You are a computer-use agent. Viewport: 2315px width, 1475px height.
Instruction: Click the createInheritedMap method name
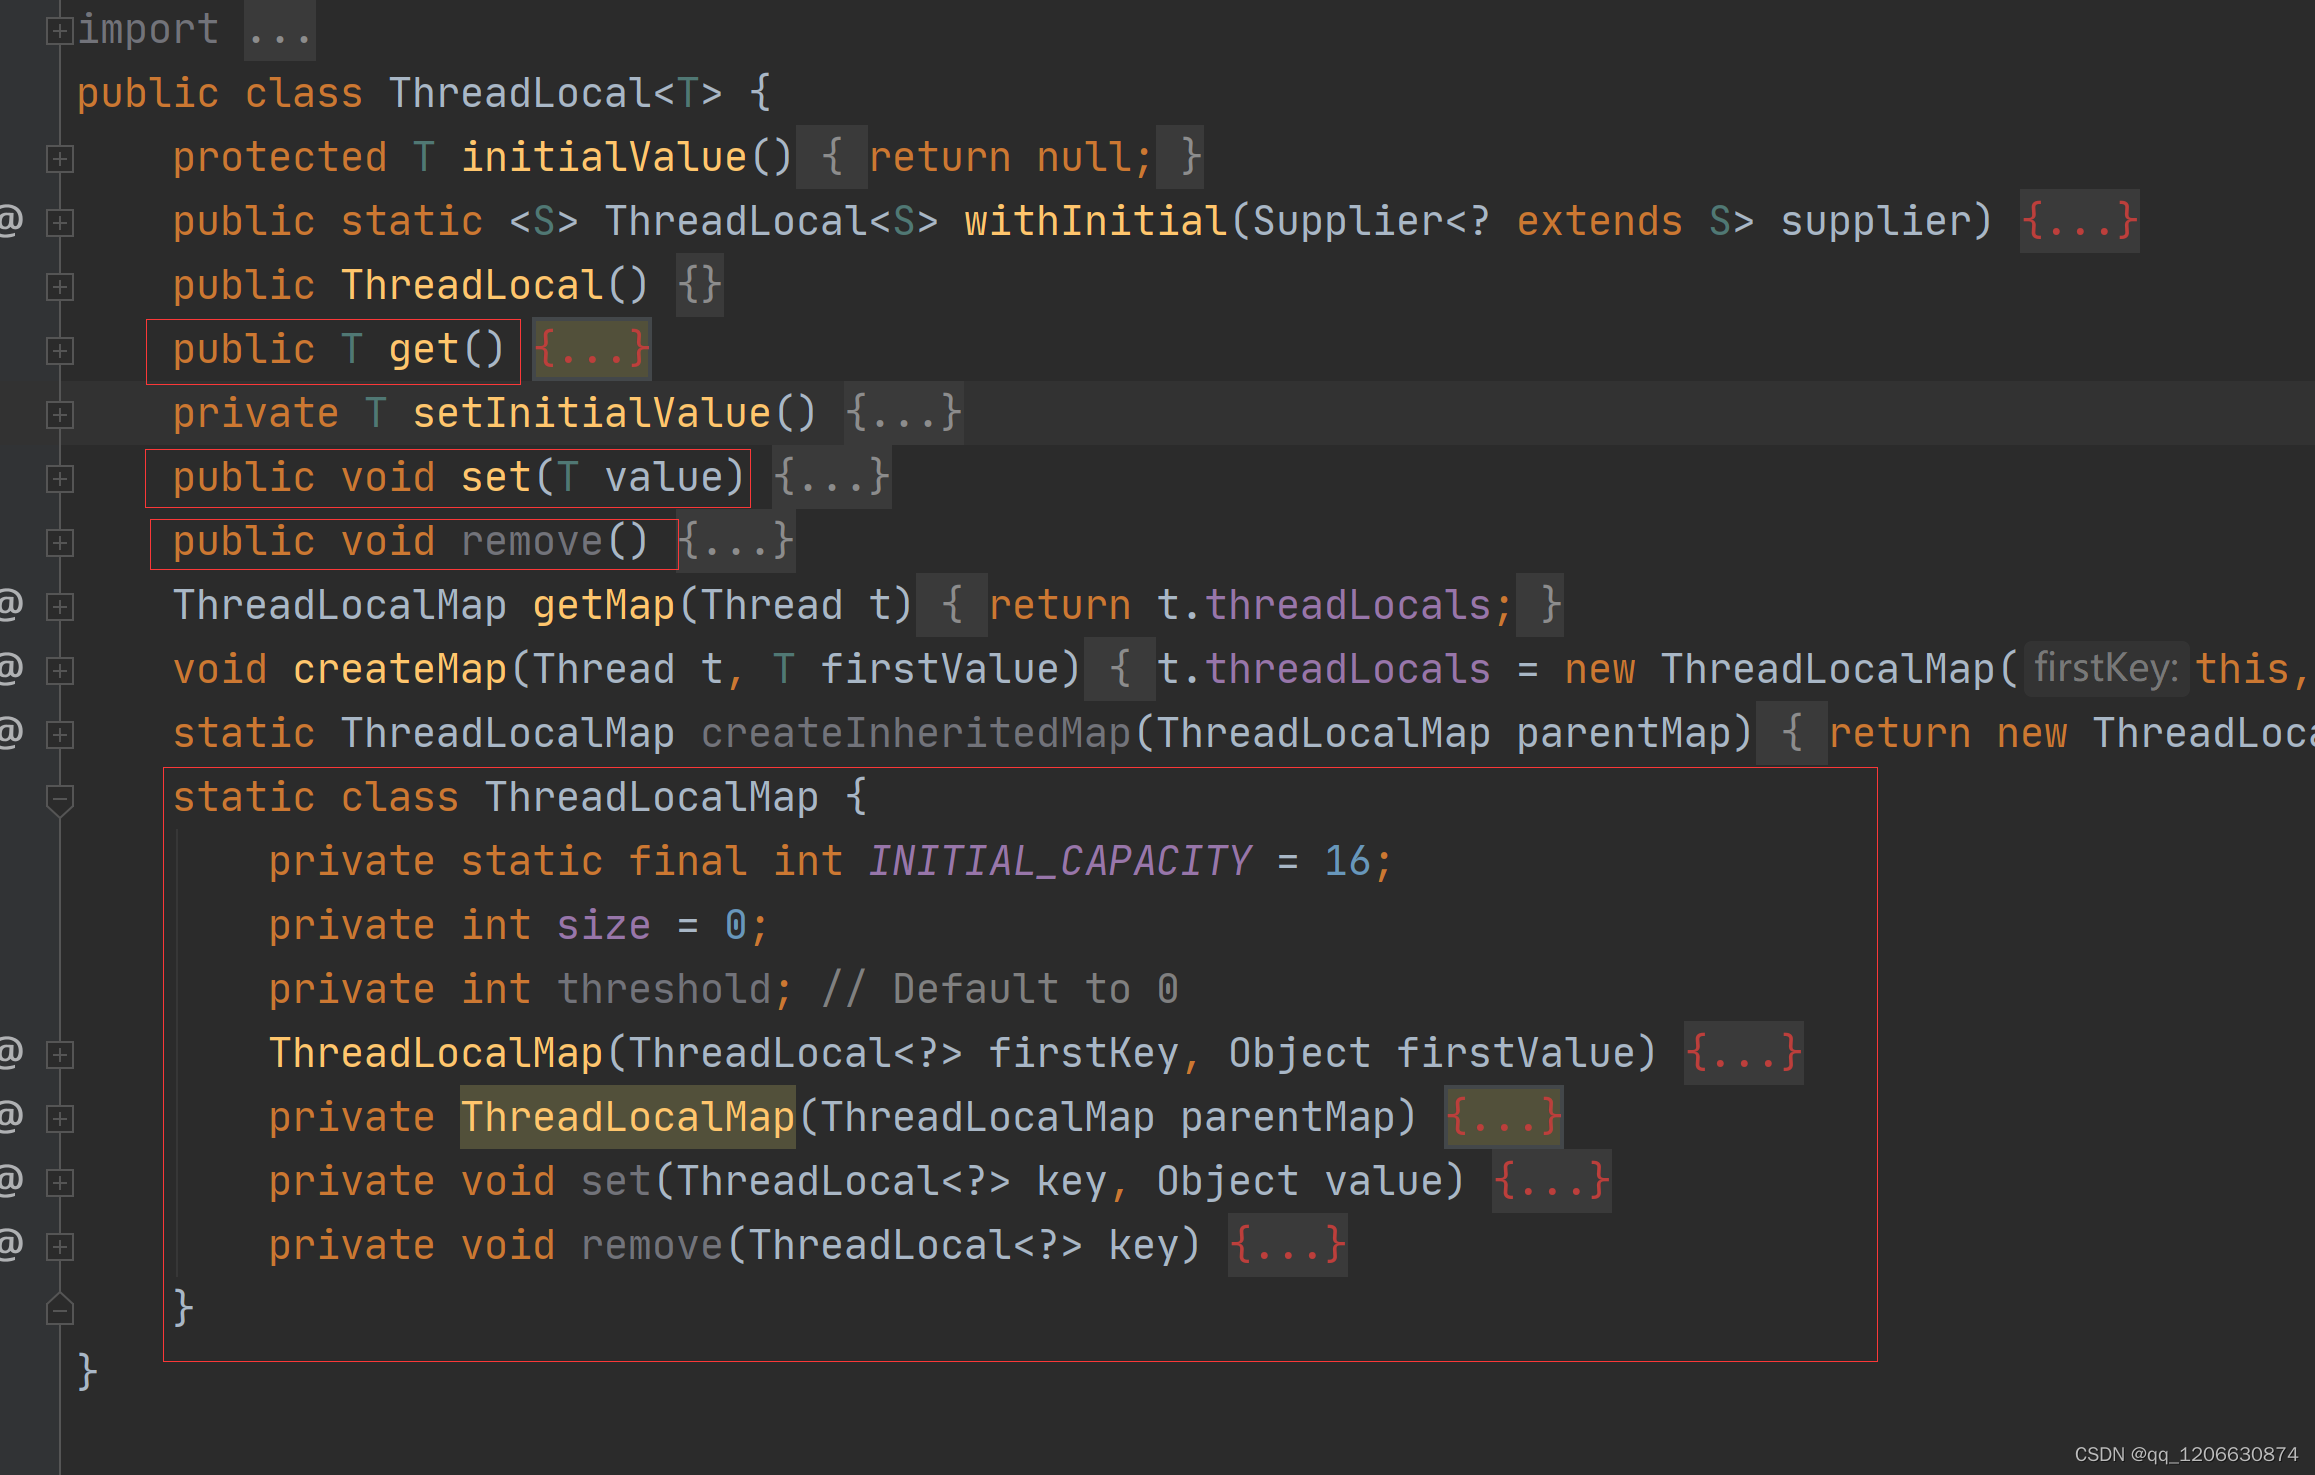click(x=916, y=733)
